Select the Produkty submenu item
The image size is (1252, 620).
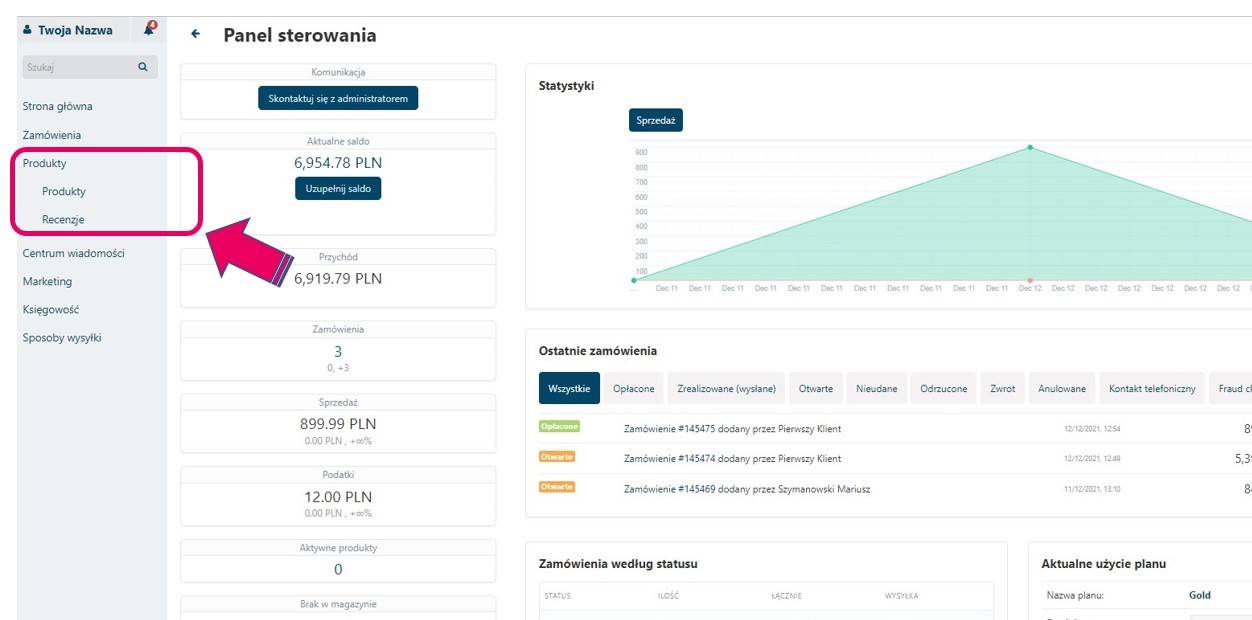64,191
